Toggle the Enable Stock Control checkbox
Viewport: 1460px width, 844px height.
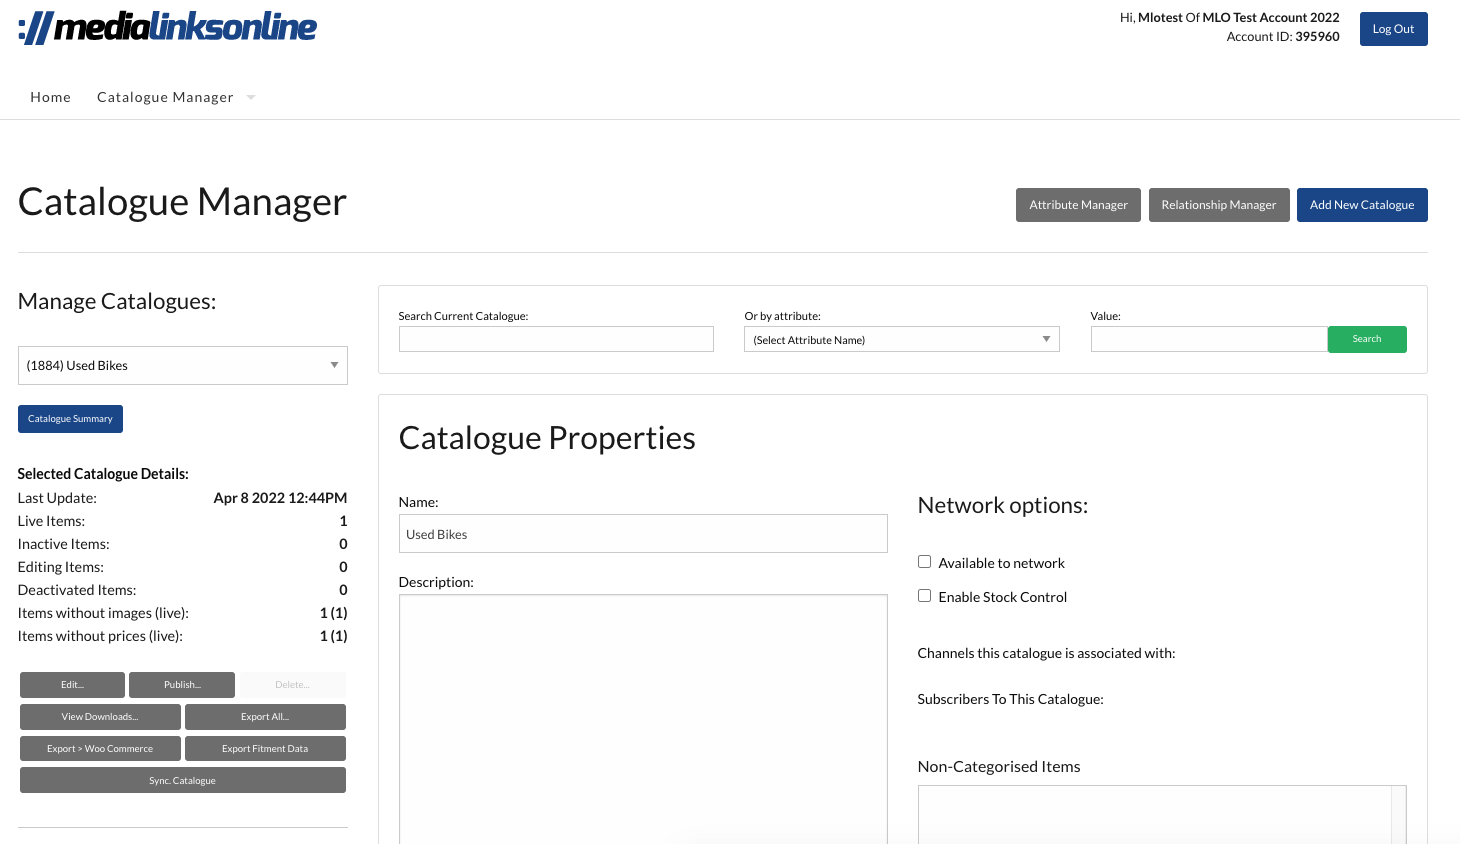[925, 596]
